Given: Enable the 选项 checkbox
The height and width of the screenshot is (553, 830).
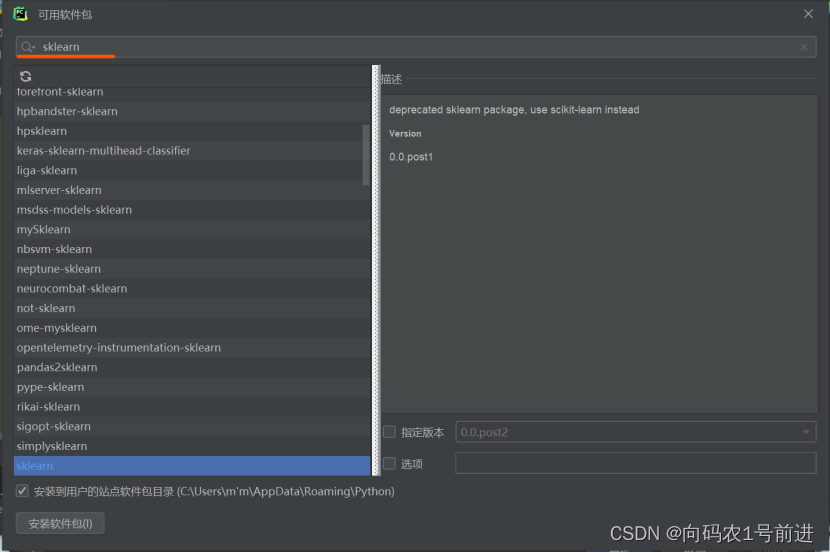Looking at the screenshot, I should (x=389, y=464).
